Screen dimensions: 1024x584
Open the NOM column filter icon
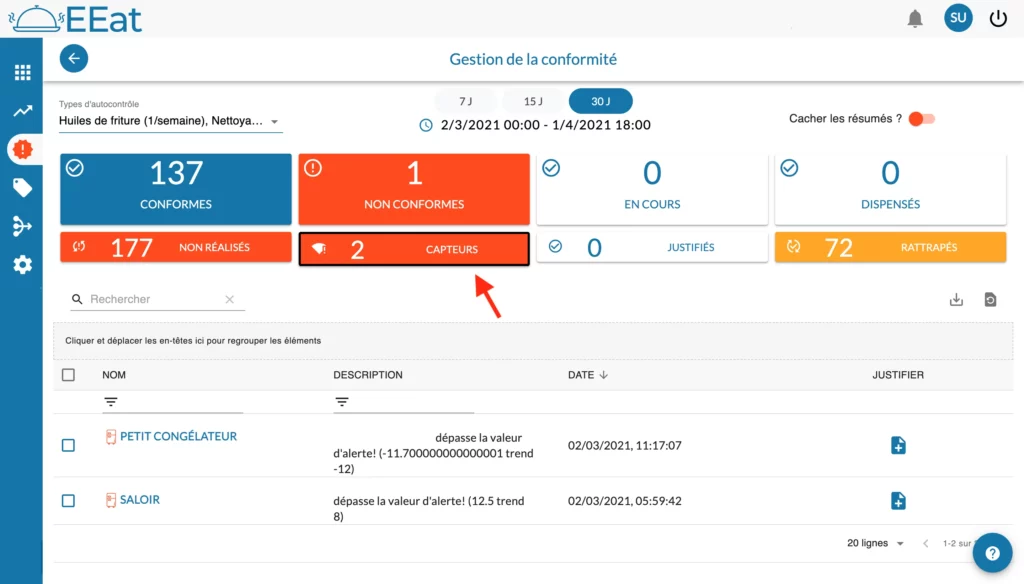[x=111, y=402]
